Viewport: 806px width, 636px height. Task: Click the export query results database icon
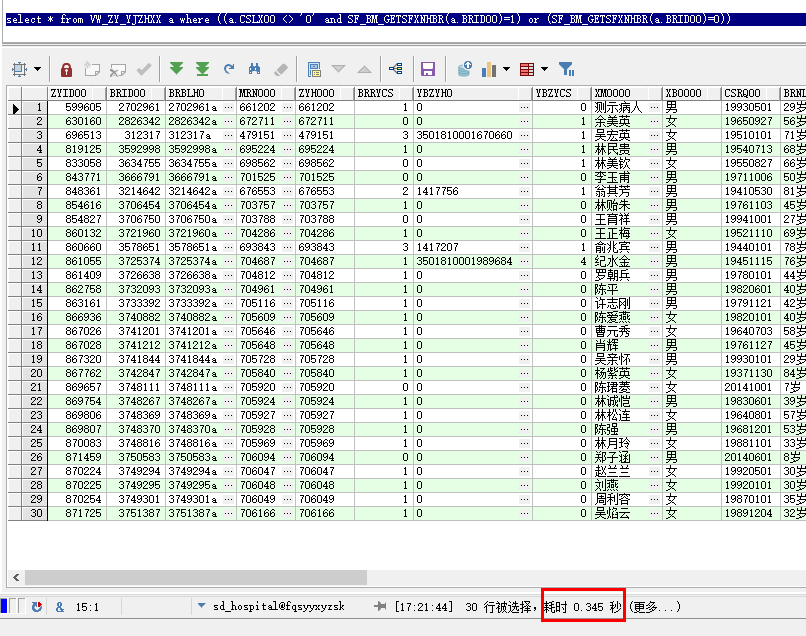pyautogui.click(x=464, y=69)
